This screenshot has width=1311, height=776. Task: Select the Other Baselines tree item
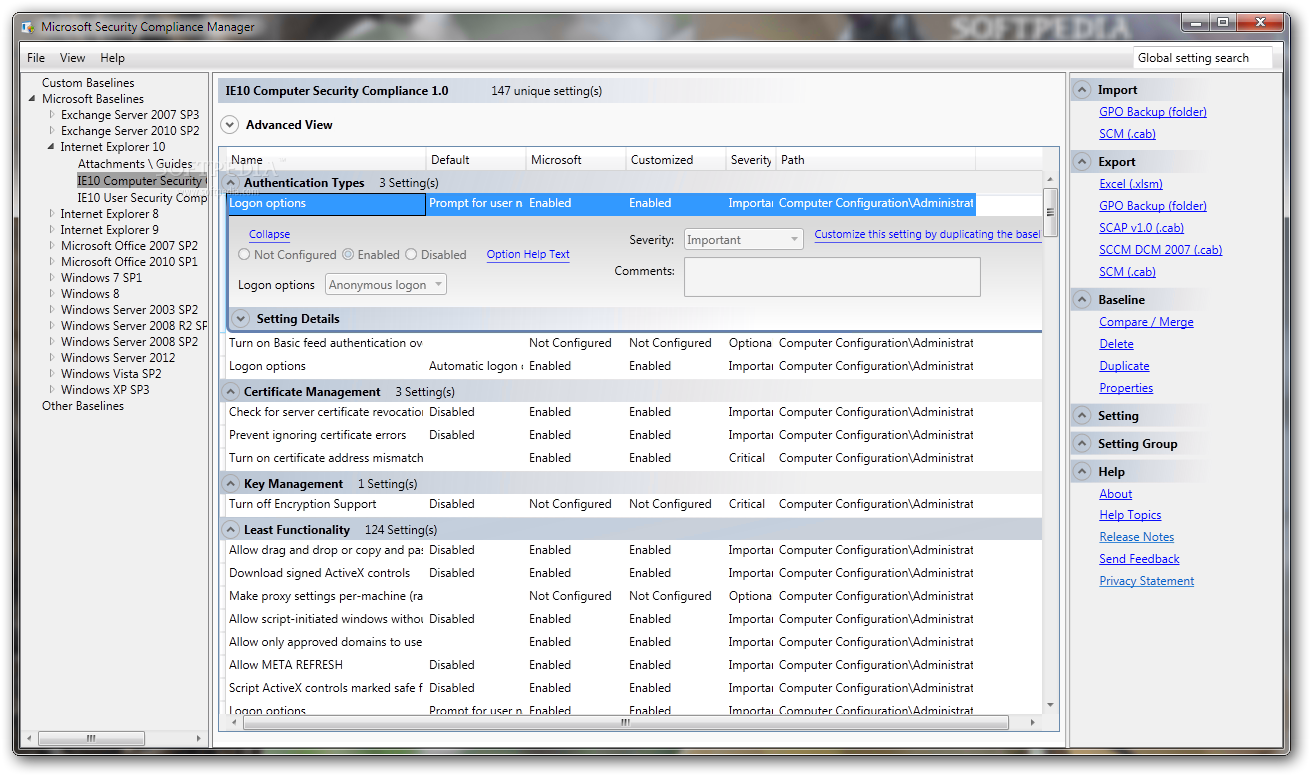point(83,406)
